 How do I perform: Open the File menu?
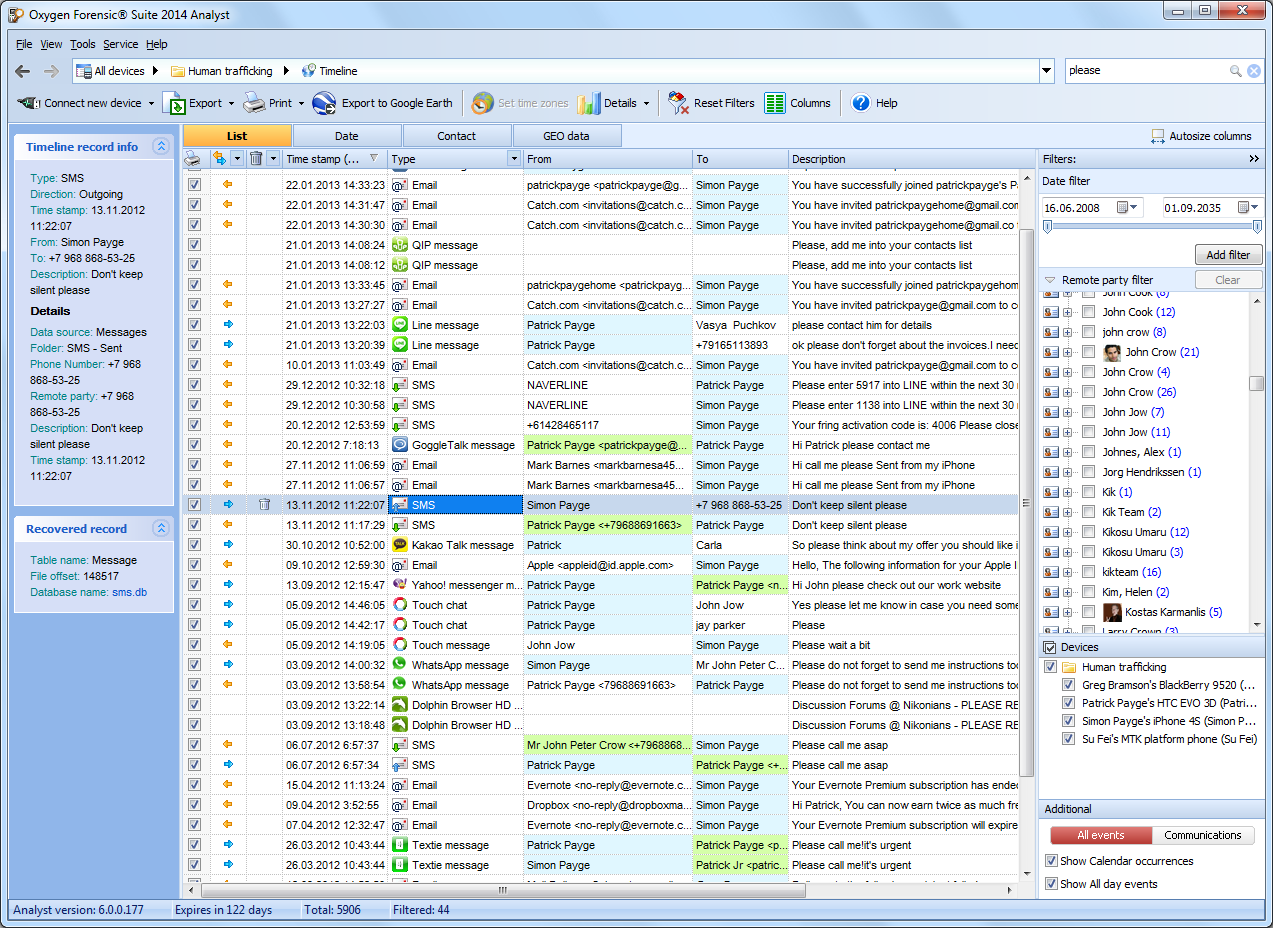point(24,44)
